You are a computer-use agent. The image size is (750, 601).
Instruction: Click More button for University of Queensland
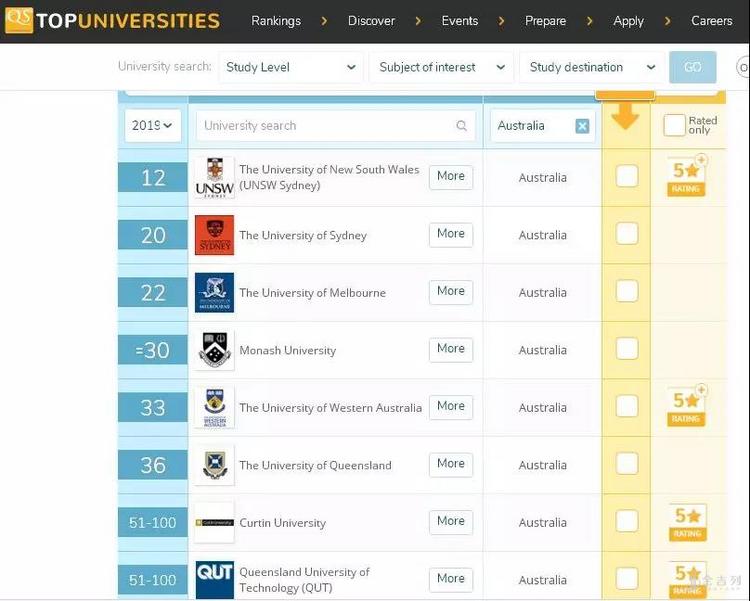pyautogui.click(x=450, y=464)
